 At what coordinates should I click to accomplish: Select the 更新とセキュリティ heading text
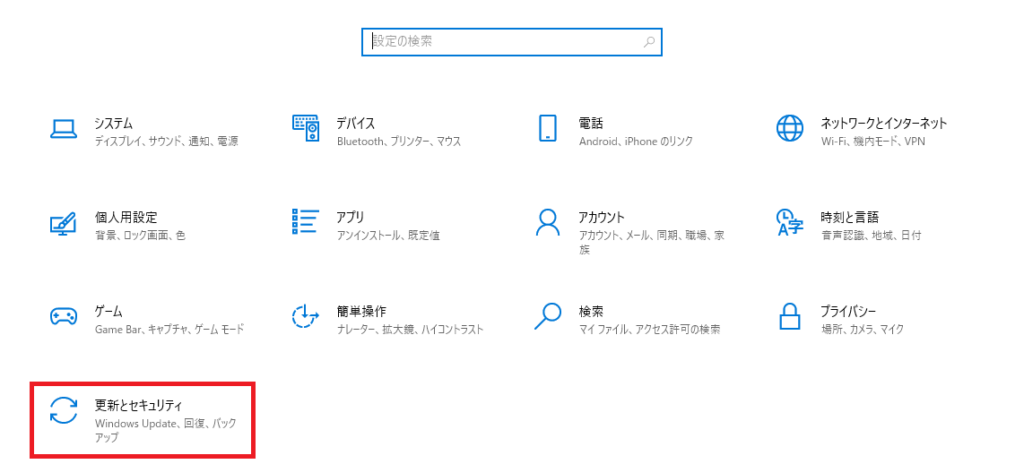pyautogui.click(x=146, y=404)
